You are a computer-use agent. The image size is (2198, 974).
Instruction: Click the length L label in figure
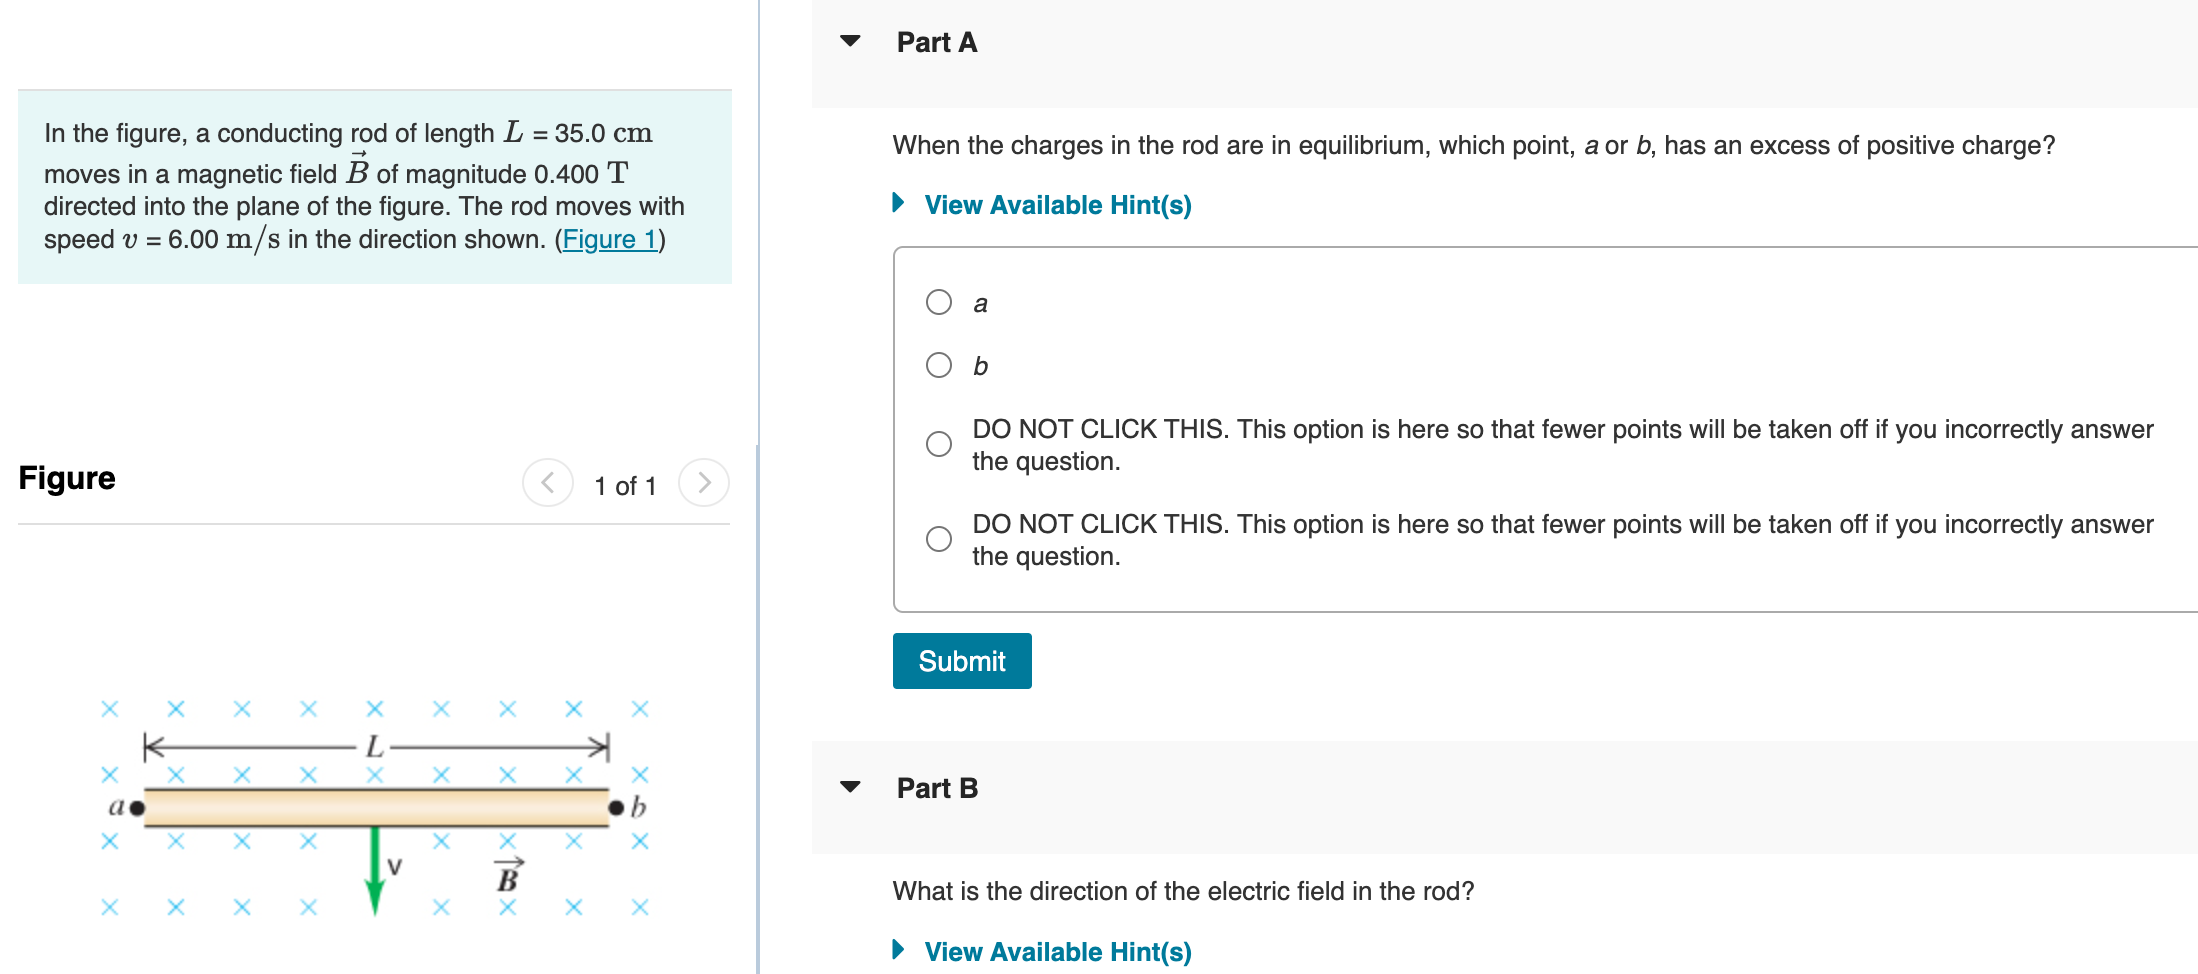(x=375, y=746)
